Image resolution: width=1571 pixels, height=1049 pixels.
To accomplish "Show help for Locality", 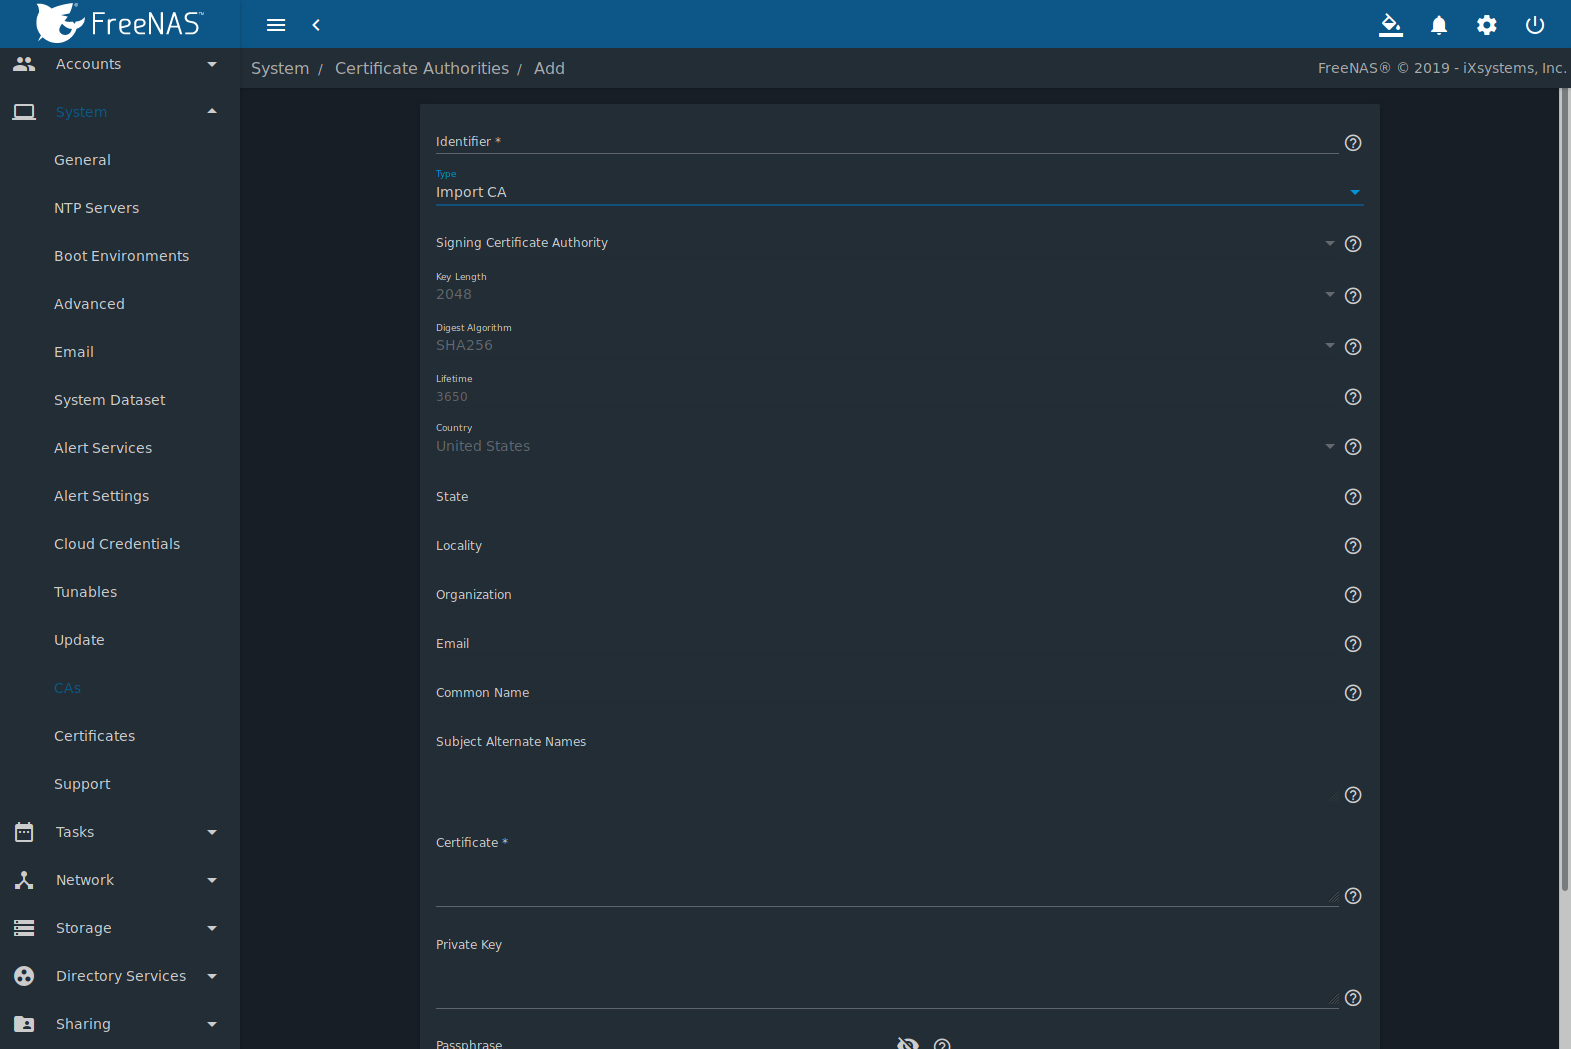I will [x=1353, y=546].
